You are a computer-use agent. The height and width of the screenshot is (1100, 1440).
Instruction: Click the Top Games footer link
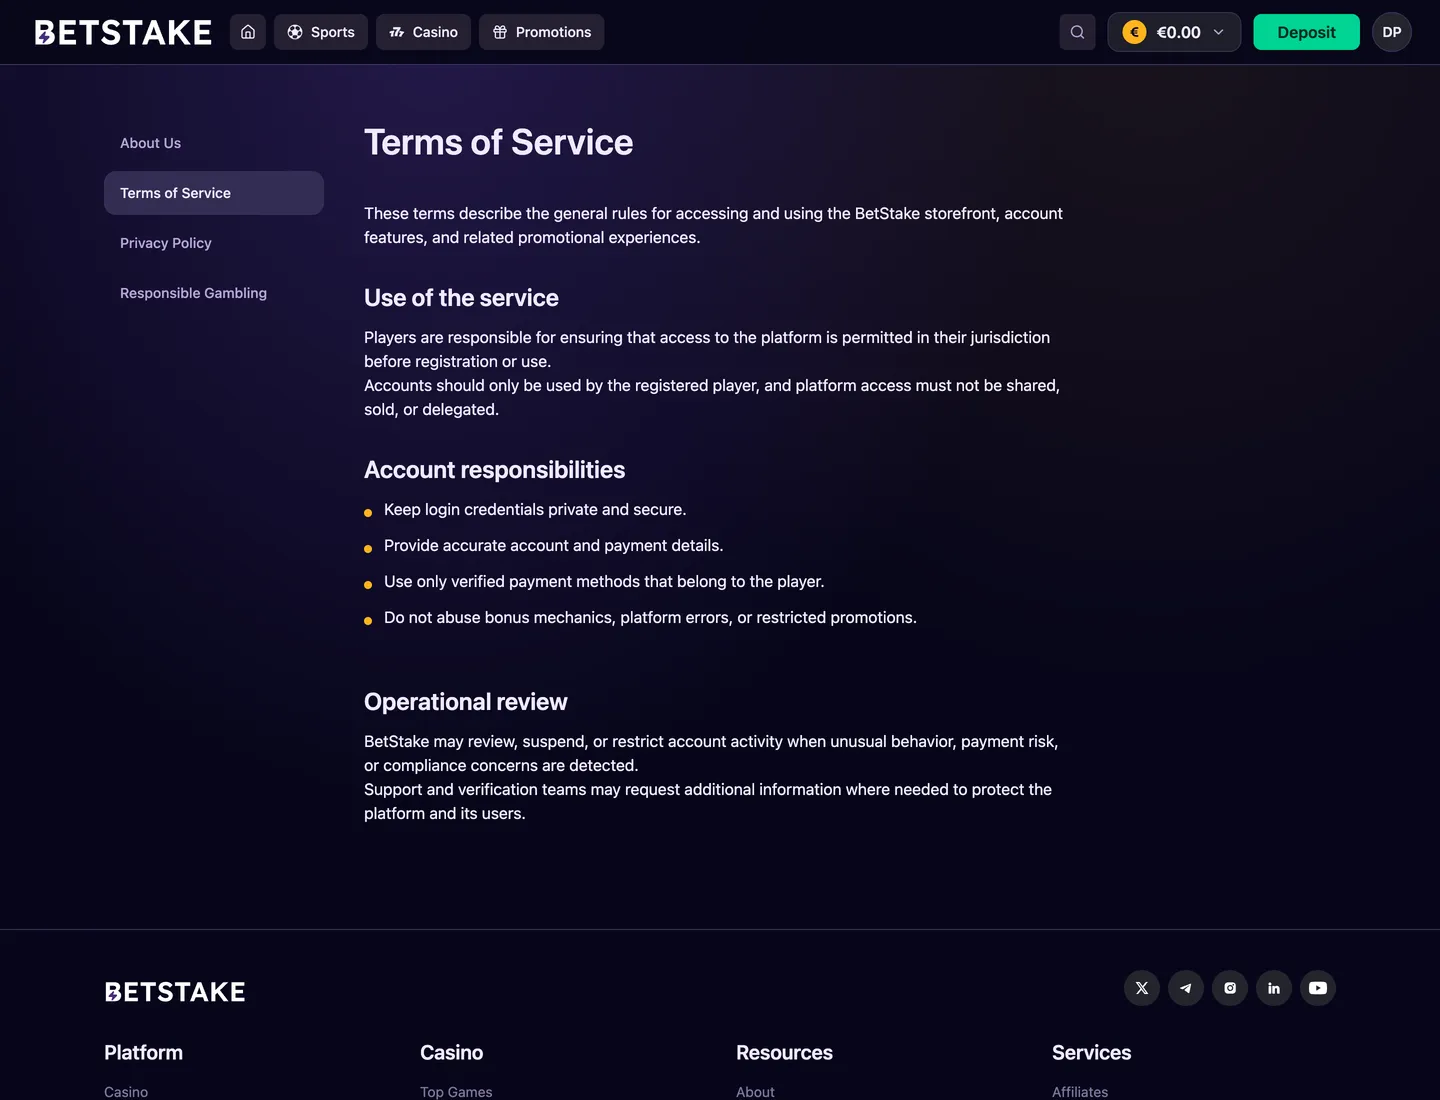click(x=456, y=1092)
